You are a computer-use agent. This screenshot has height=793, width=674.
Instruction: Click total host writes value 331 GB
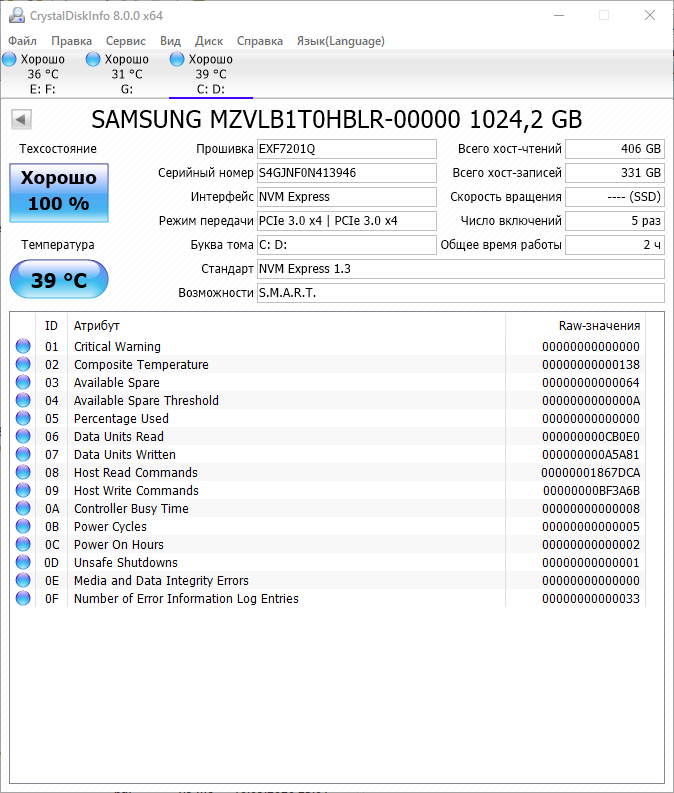614,173
